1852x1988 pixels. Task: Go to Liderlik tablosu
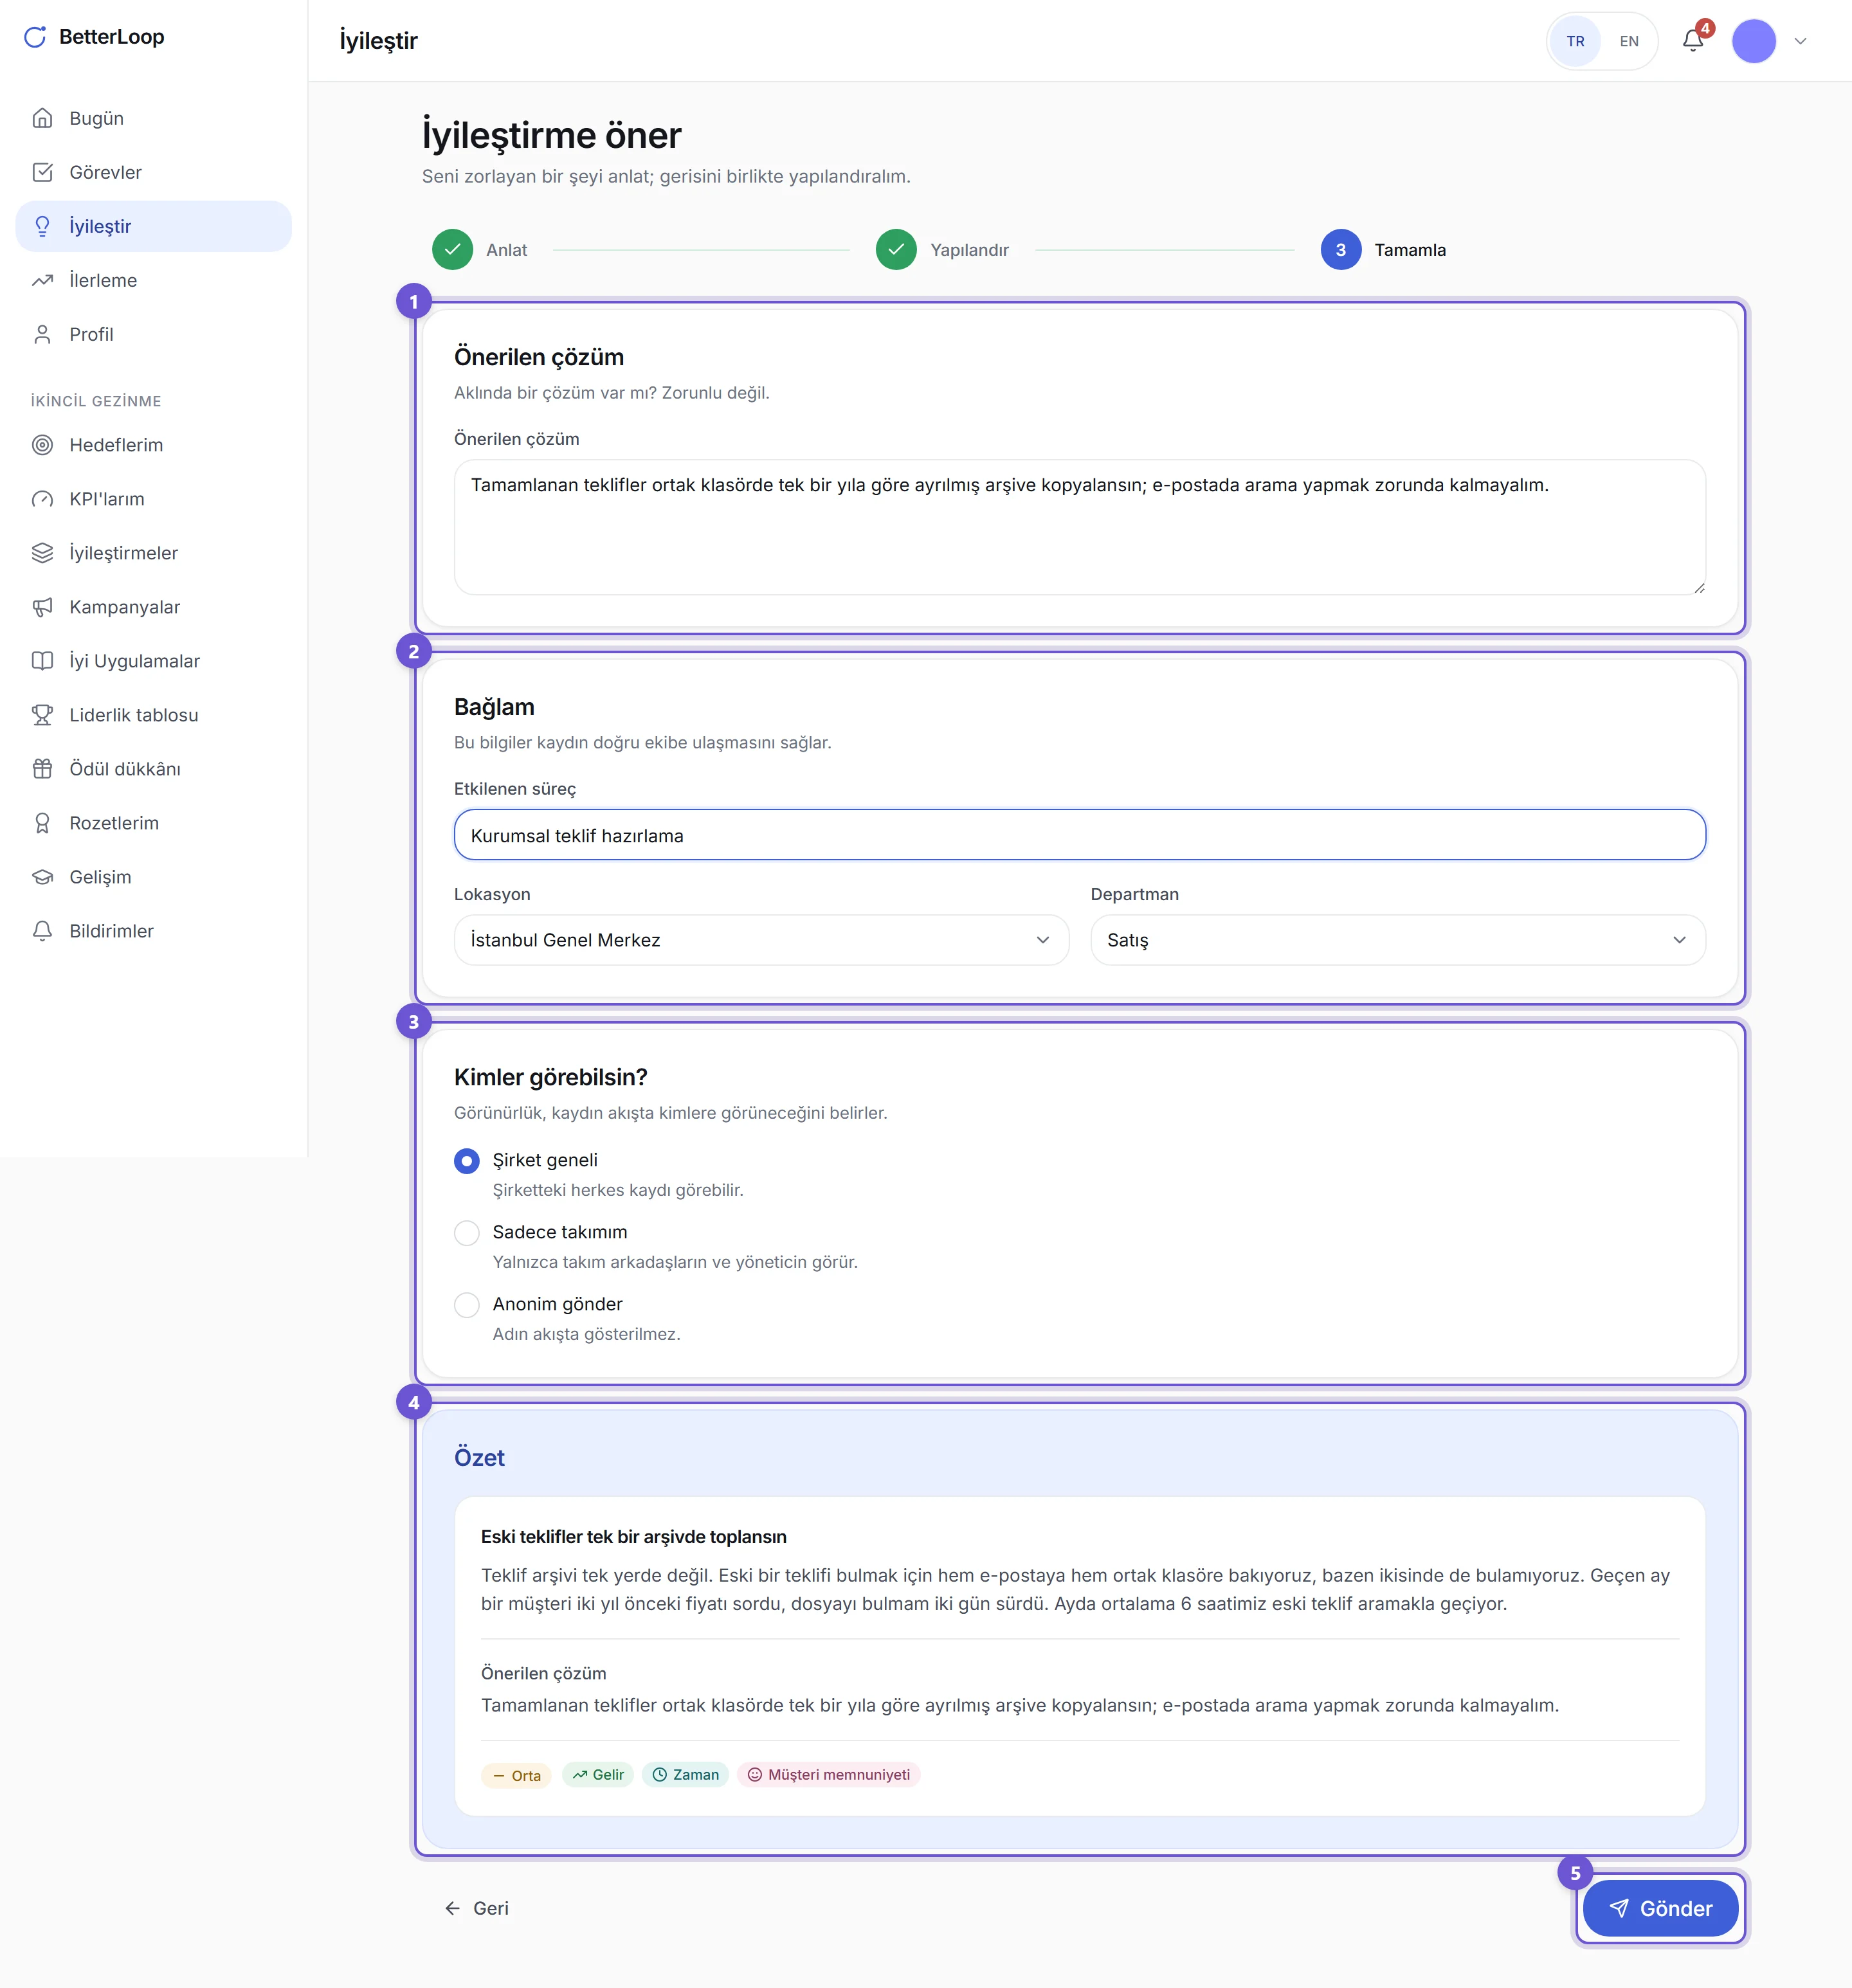pos(154,715)
